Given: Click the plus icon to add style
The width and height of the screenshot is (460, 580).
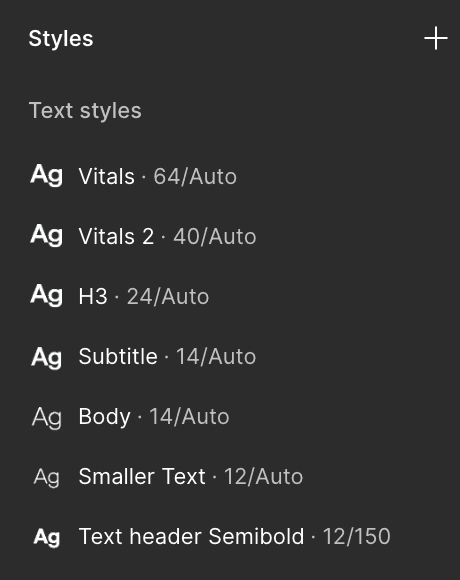Looking at the screenshot, I should click(436, 38).
